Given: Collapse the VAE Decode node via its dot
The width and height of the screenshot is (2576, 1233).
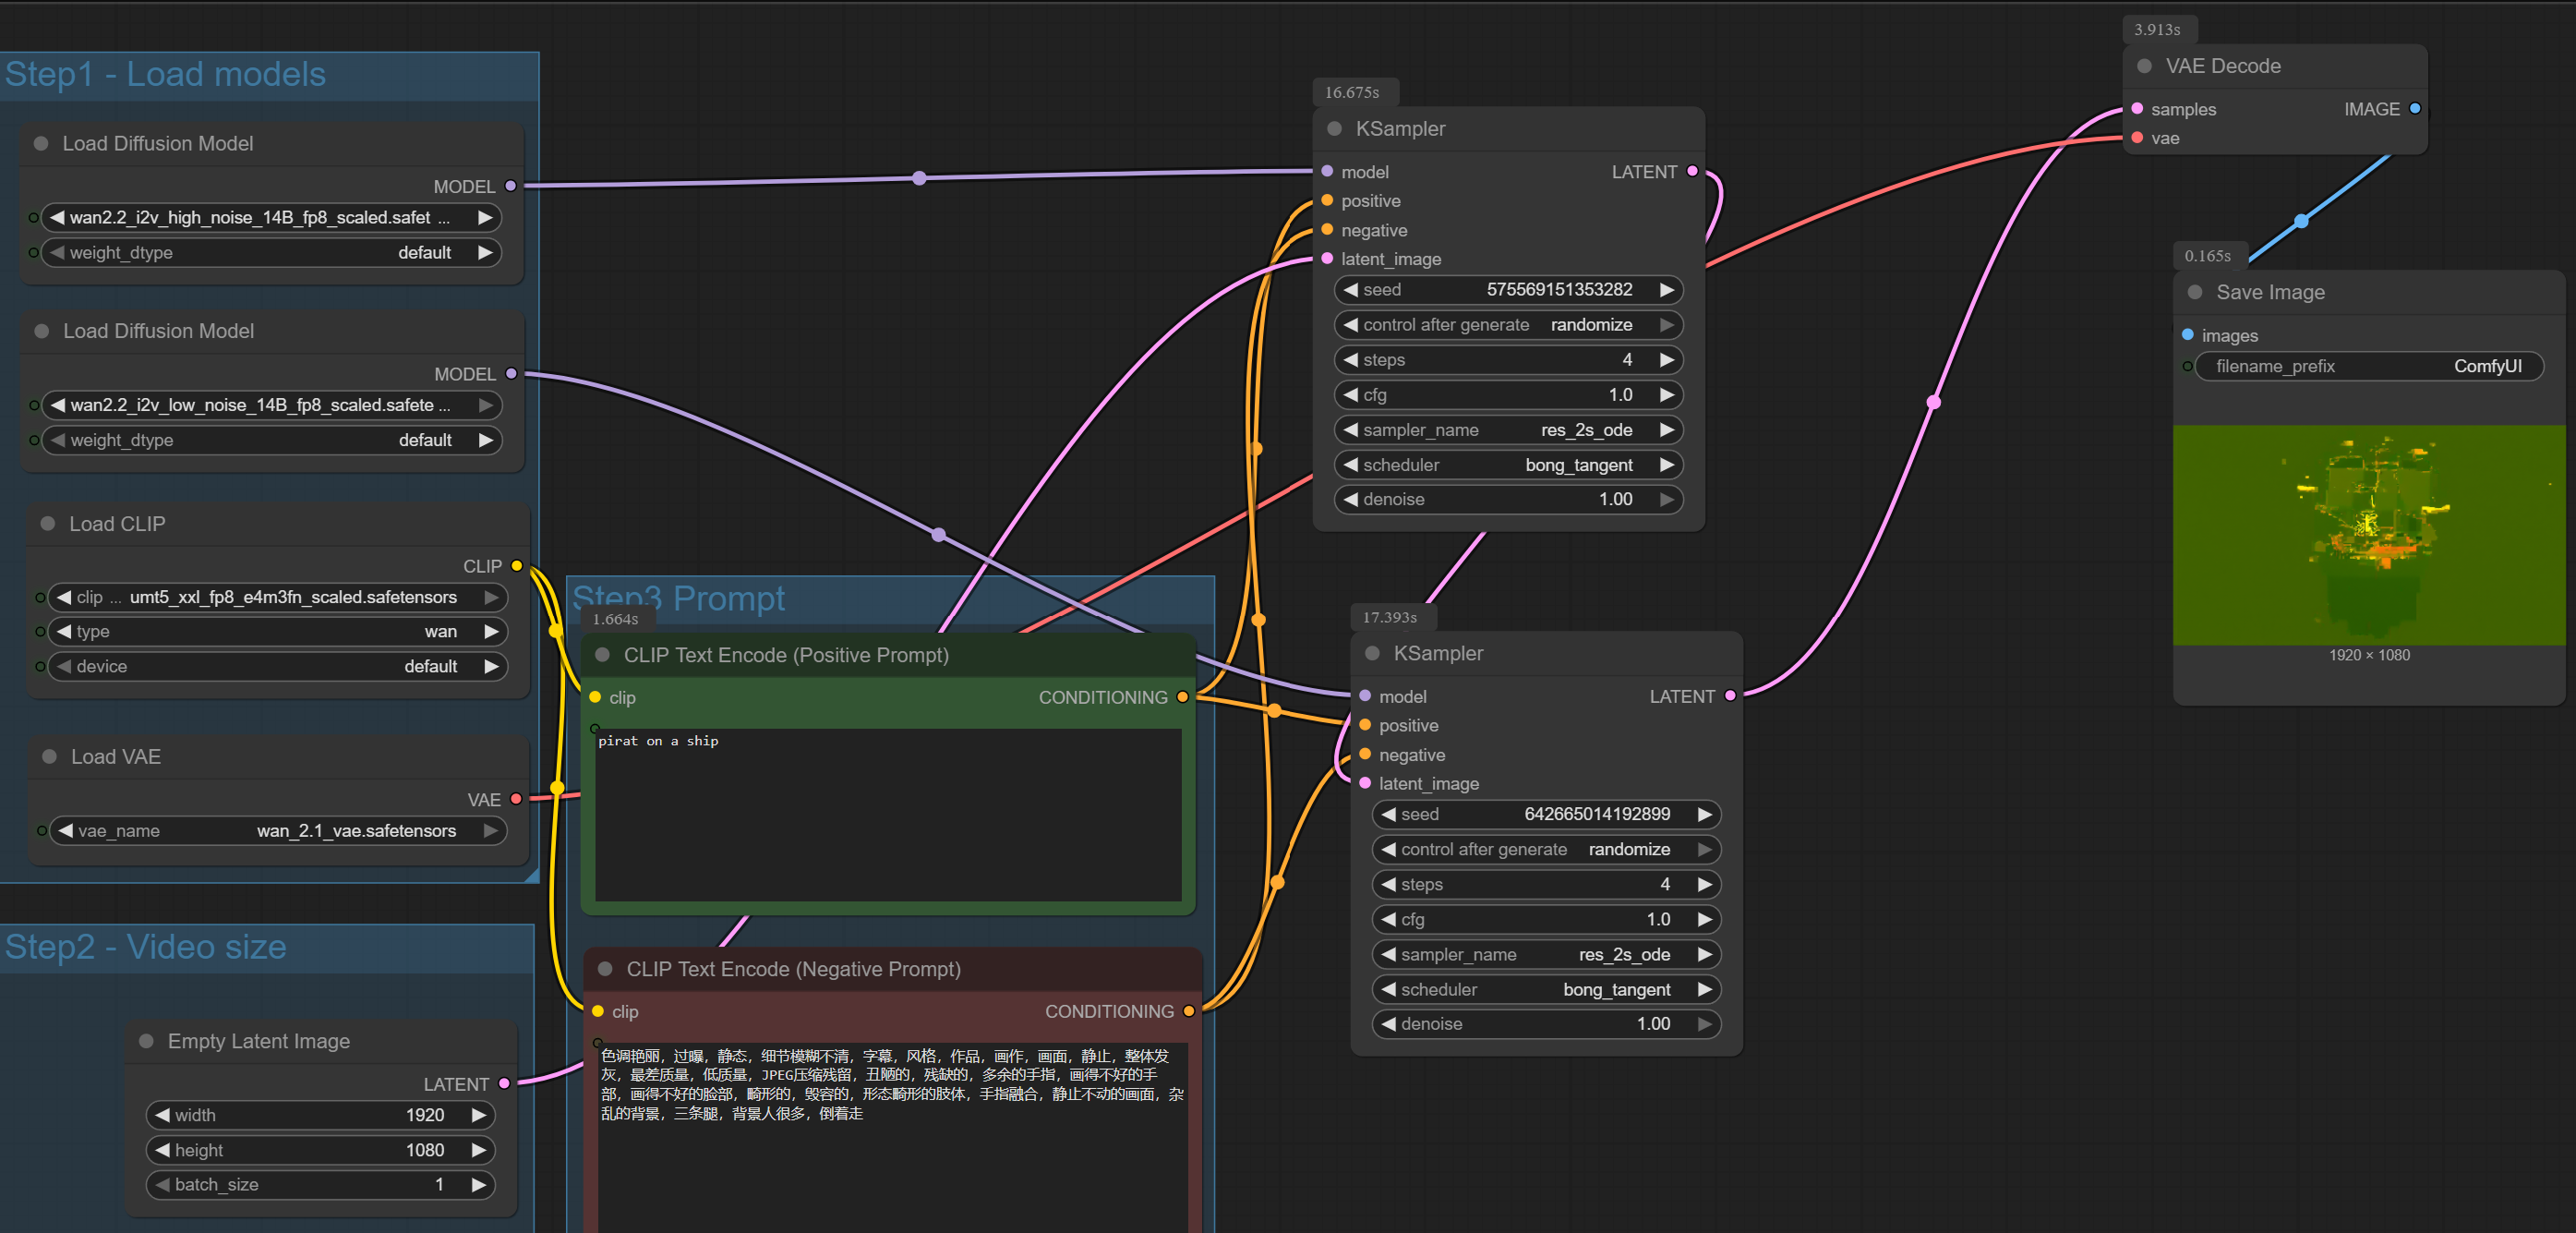Looking at the screenshot, I should tap(2144, 66).
